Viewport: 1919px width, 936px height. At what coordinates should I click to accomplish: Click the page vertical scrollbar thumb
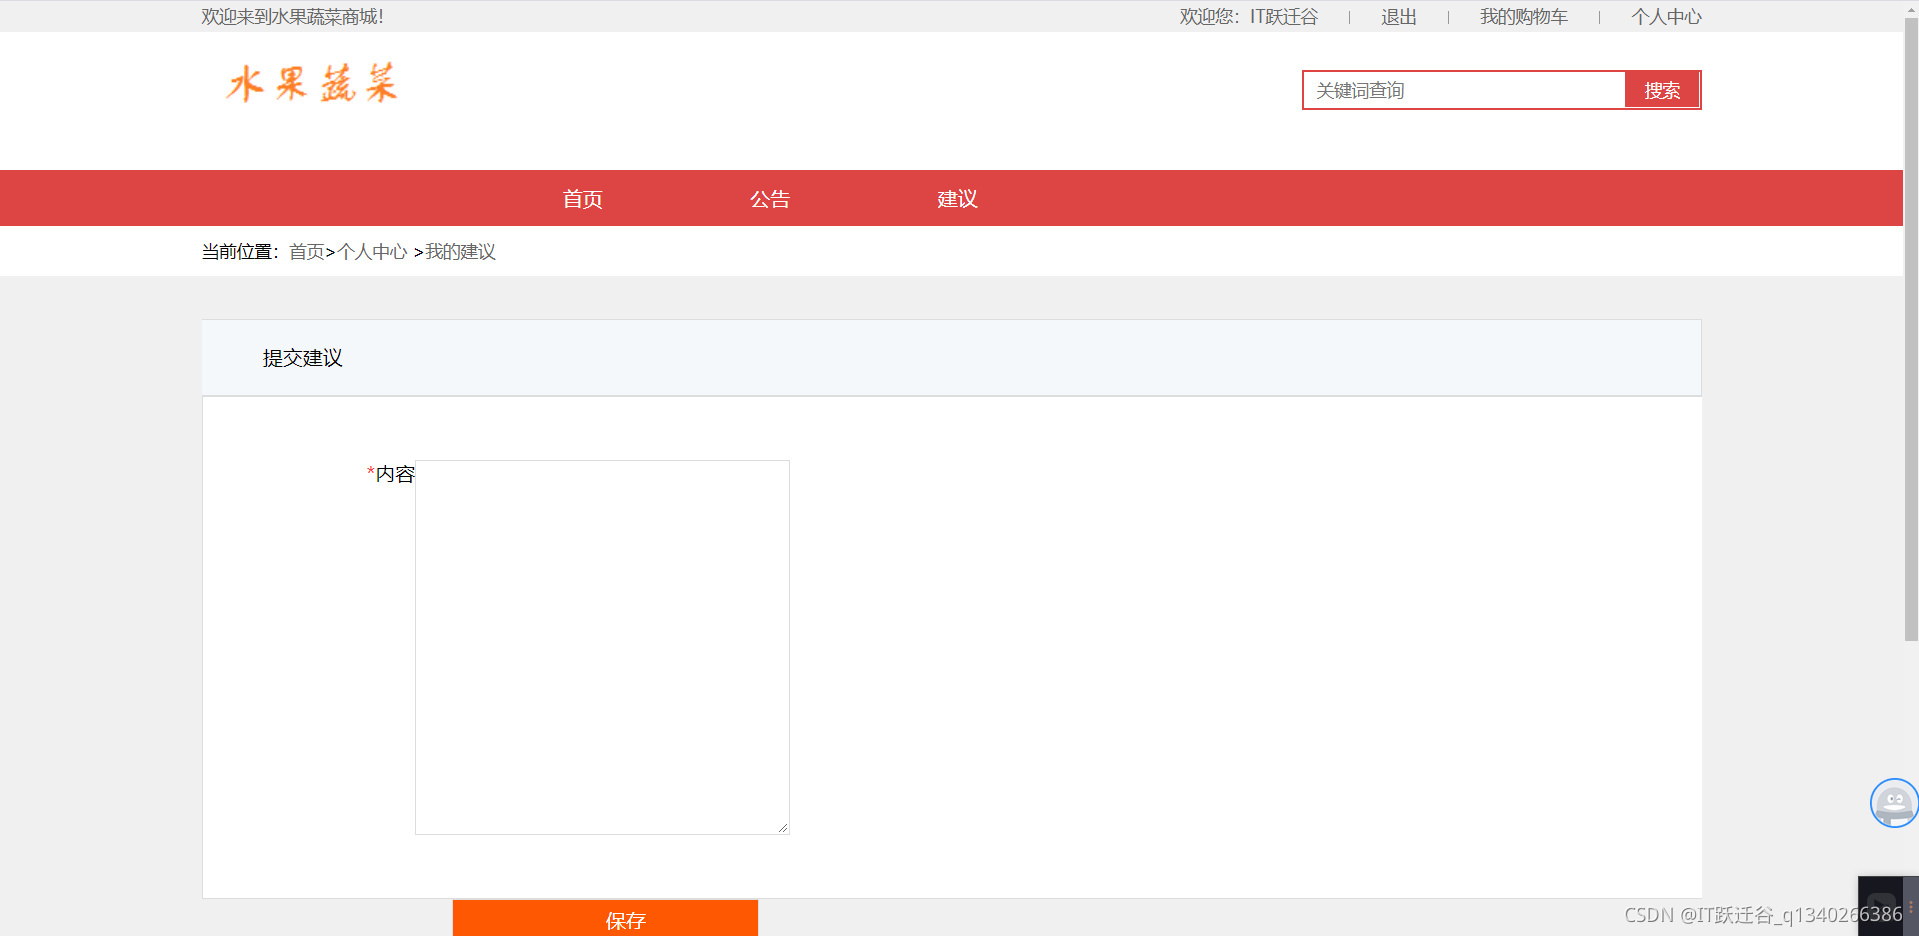click(1911, 330)
